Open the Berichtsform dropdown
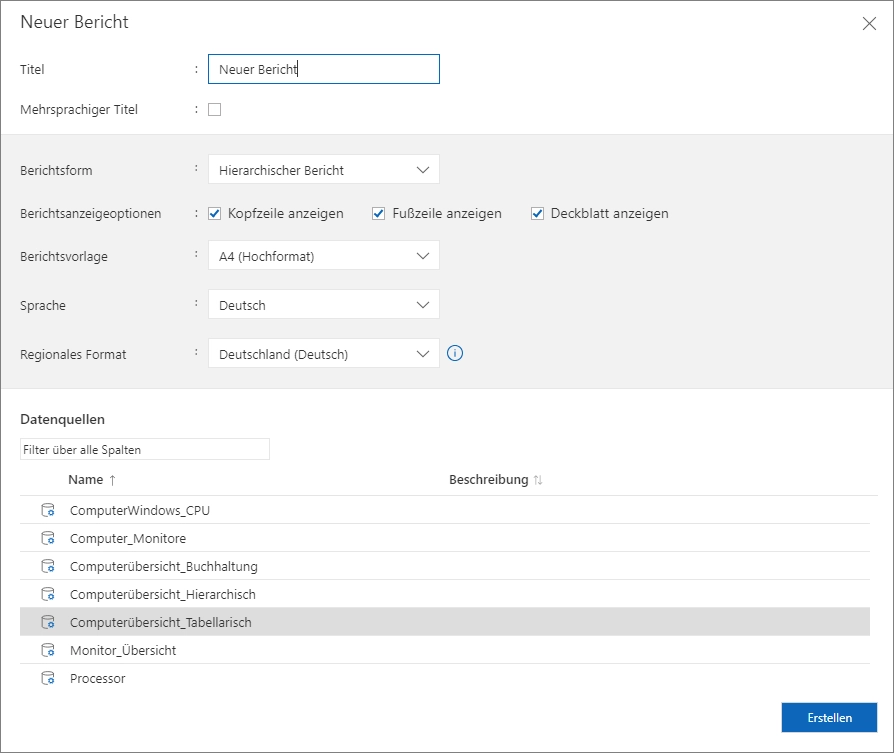The image size is (894, 753). [x=323, y=170]
